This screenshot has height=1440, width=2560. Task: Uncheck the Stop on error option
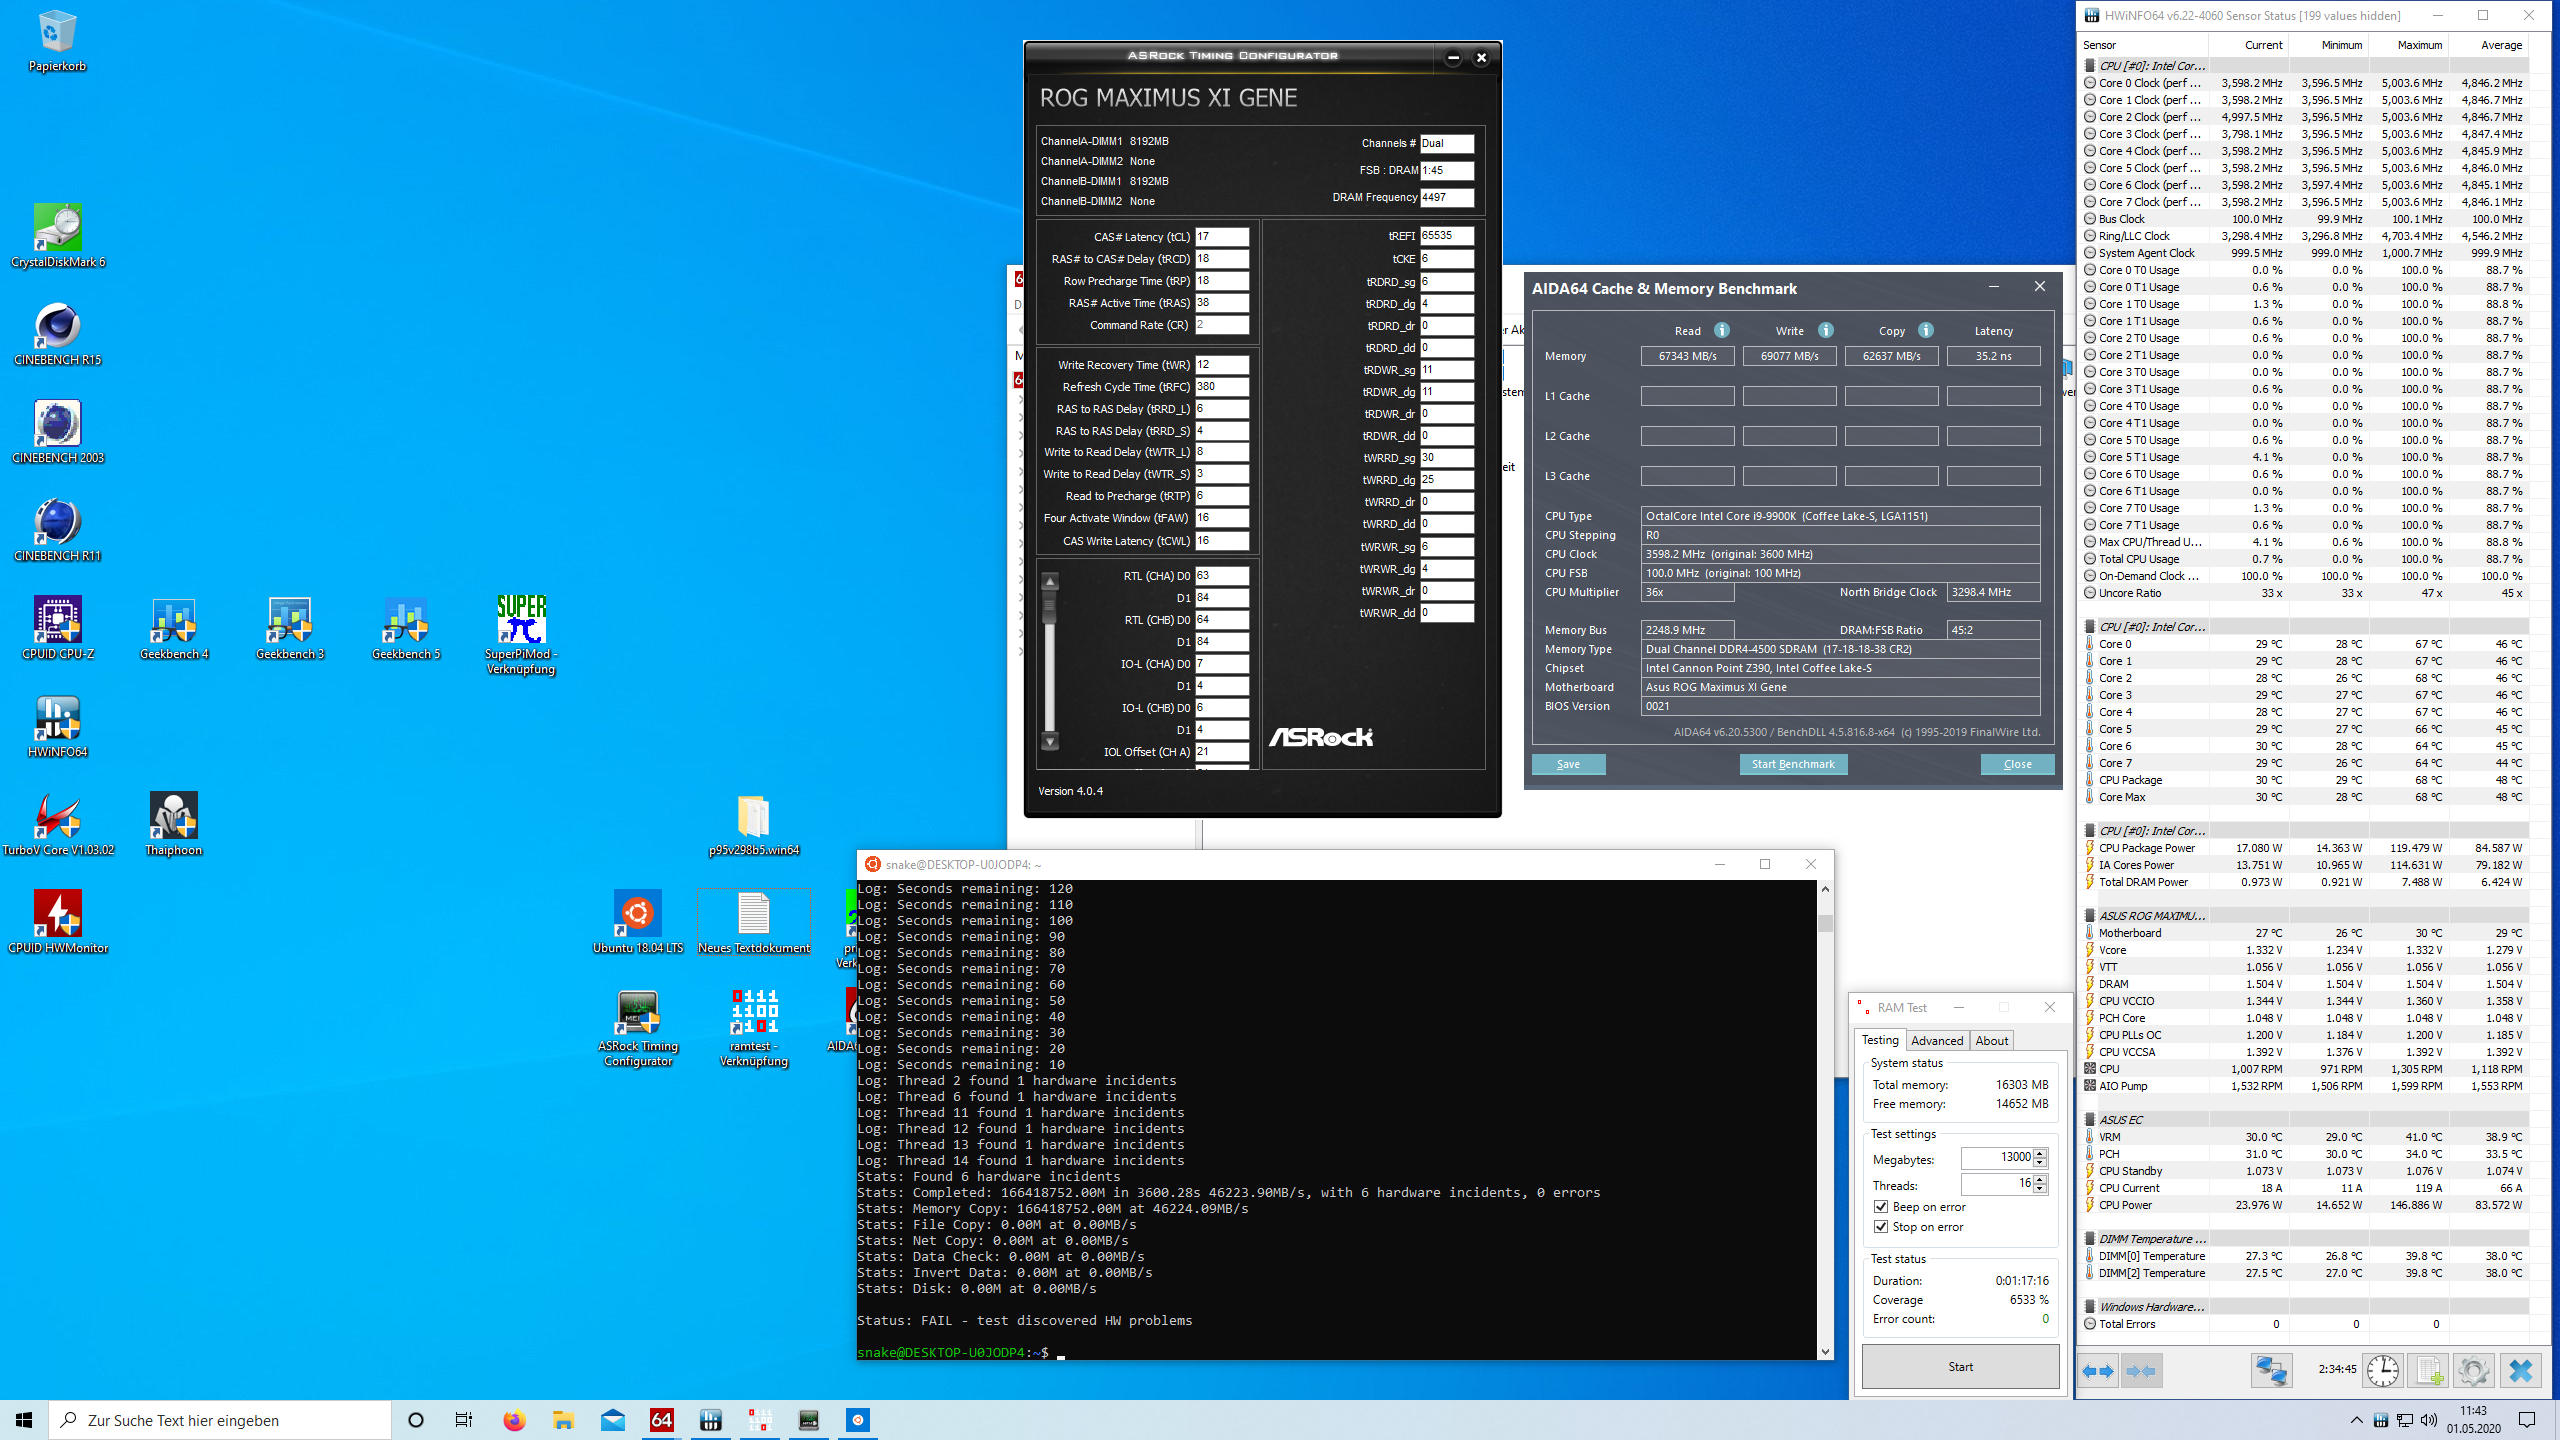tap(1881, 1227)
